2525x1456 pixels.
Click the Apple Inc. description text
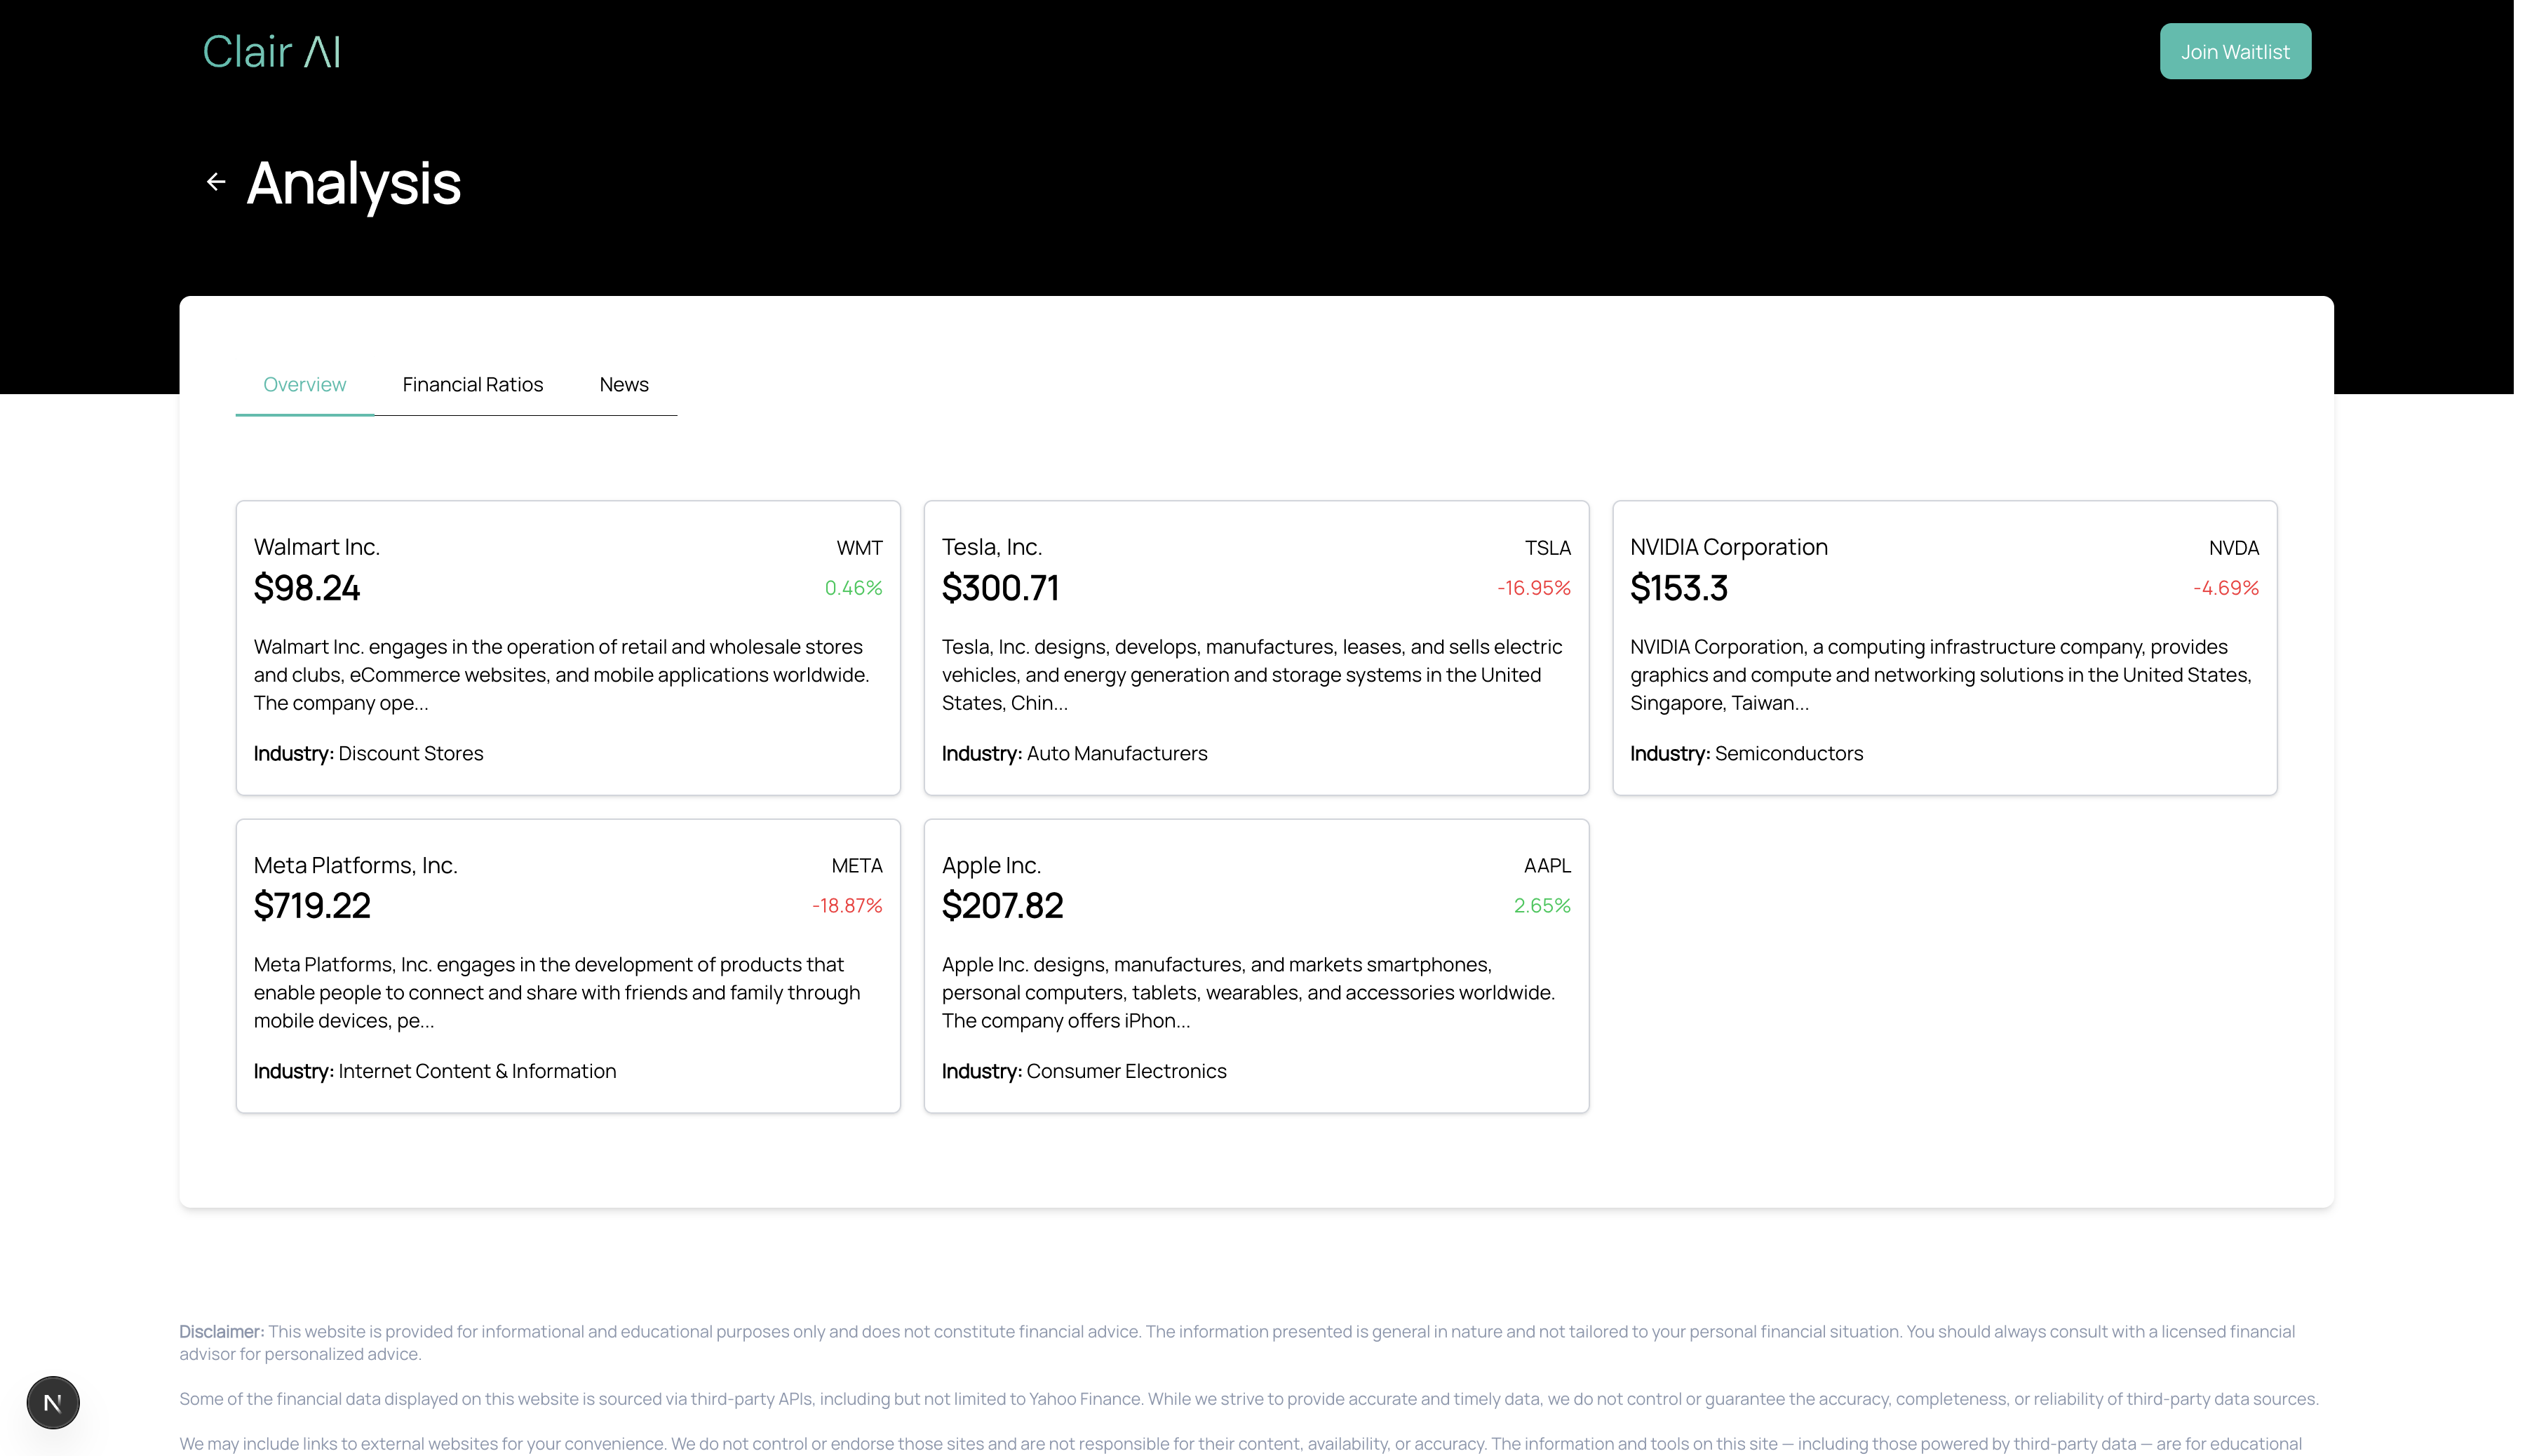1248,993
